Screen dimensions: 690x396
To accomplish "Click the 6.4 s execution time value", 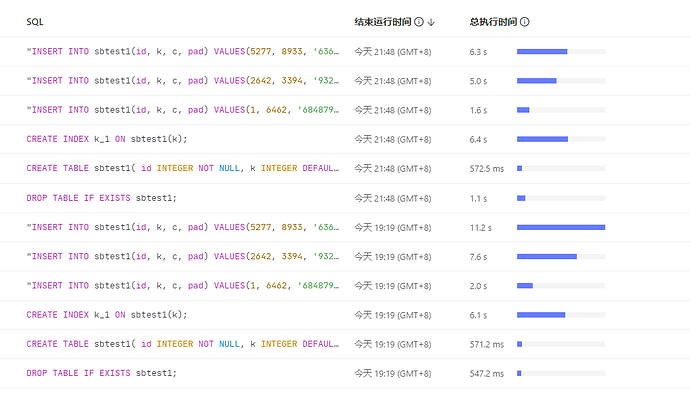I will [x=478, y=139].
